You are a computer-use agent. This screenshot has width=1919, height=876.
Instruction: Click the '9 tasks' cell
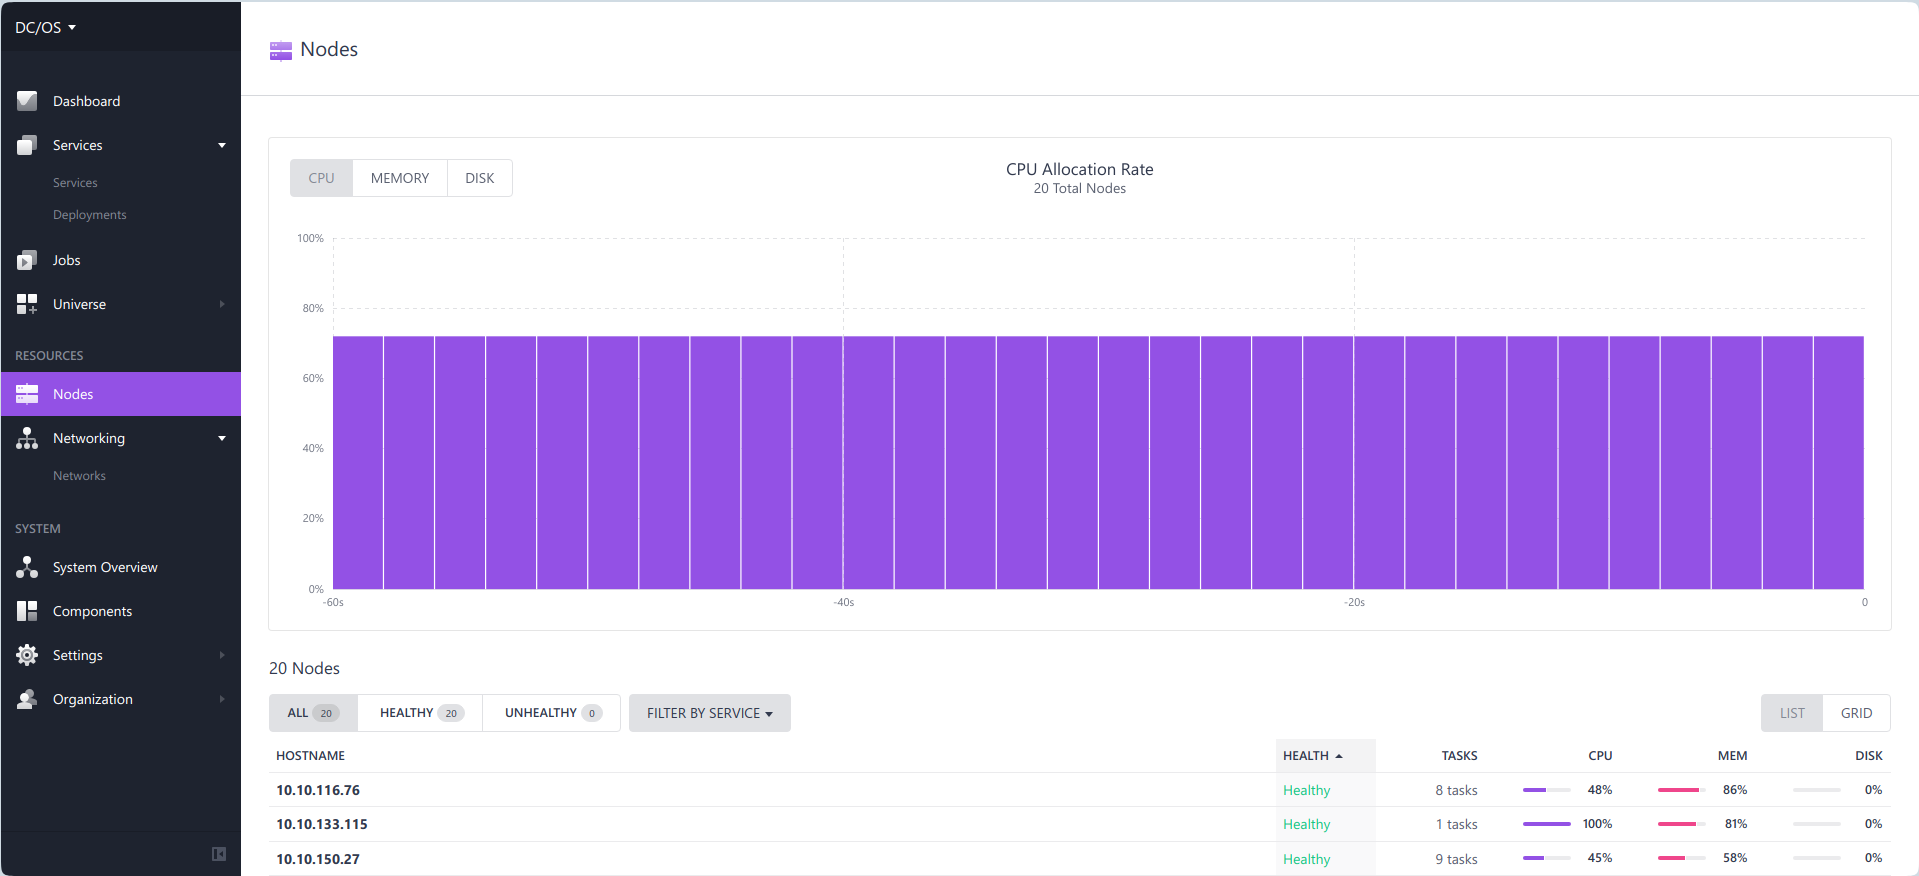1456,859
